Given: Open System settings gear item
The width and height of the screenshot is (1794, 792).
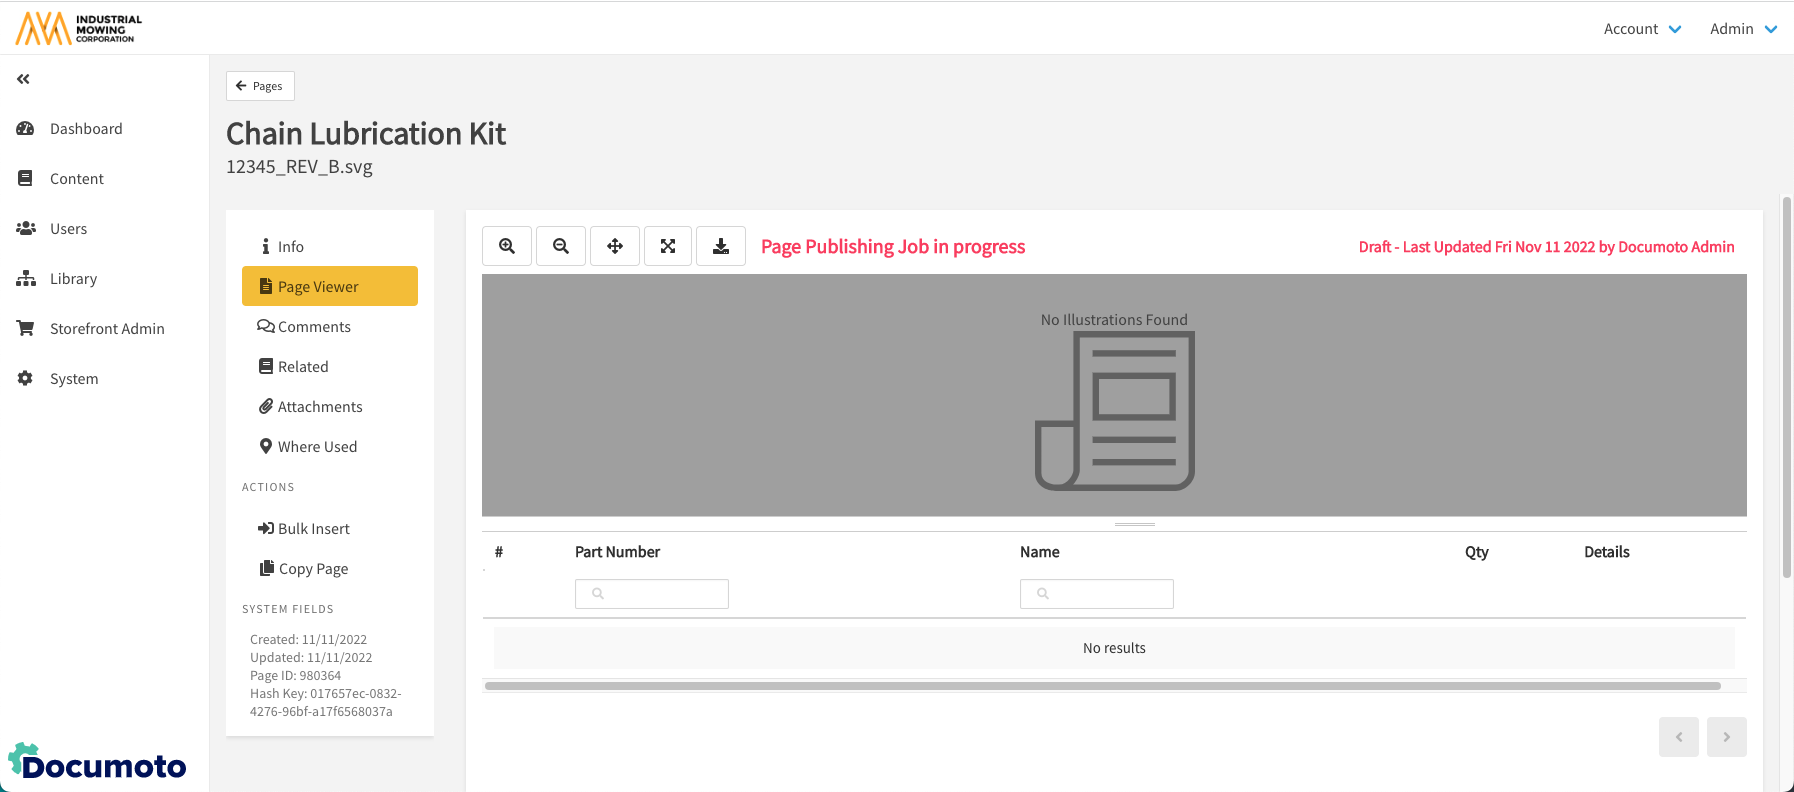Looking at the screenshot, I should pyautogui.click(x=74, y=379).
